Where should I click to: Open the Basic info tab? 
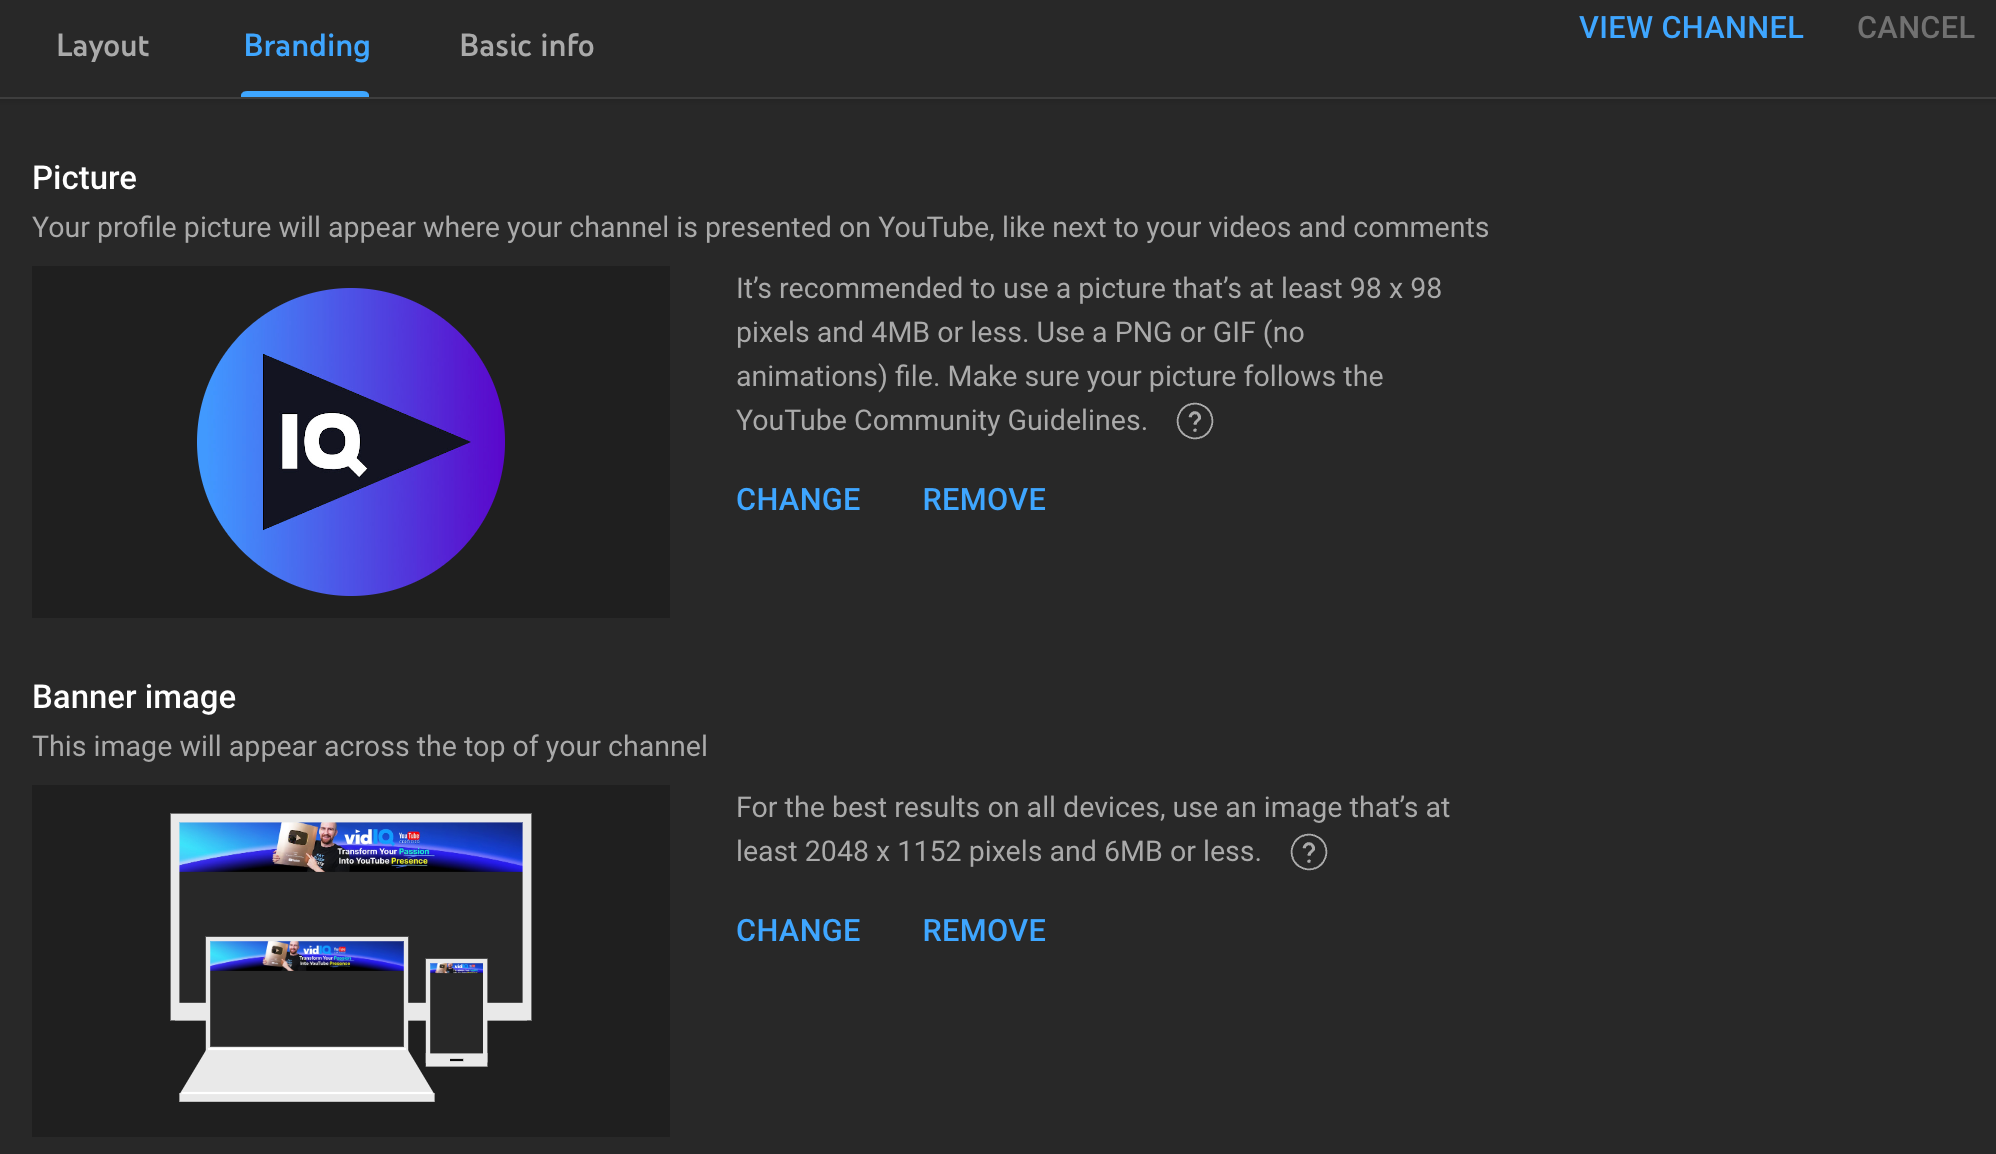(526, 46)
